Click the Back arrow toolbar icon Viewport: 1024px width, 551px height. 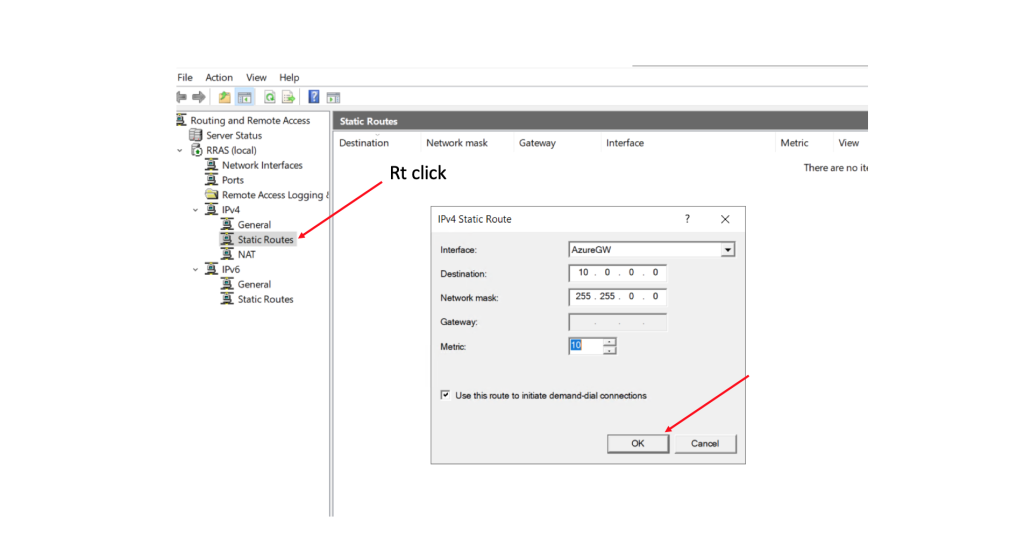182,97
